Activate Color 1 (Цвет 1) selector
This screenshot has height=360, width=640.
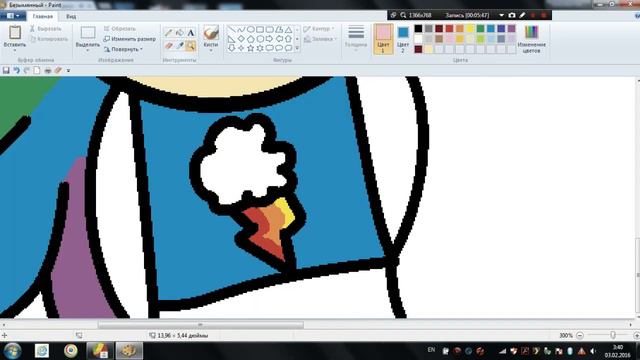383,39
